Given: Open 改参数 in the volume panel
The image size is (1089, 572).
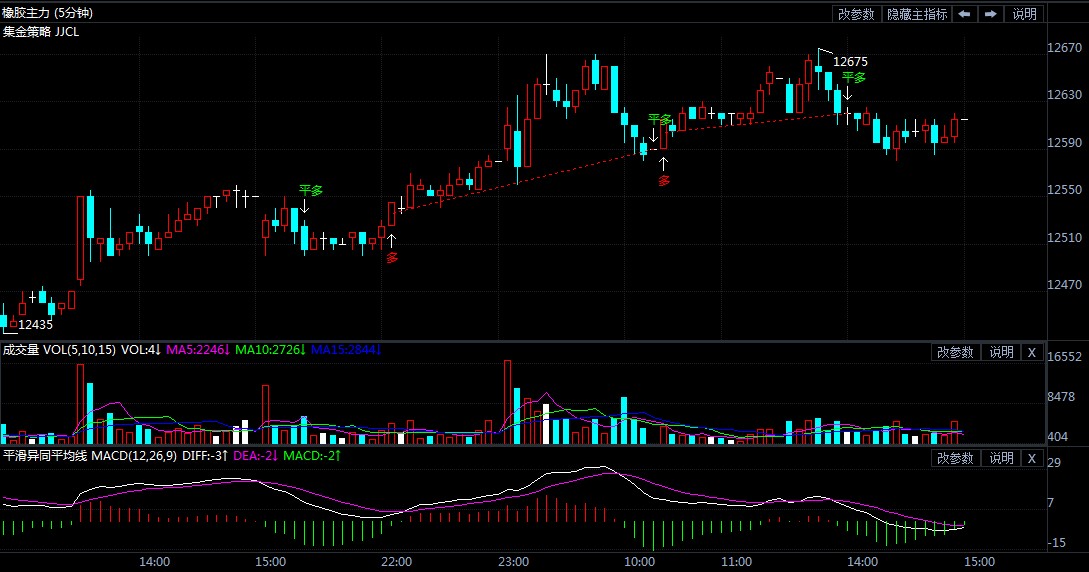Looking at the screenshot, I should (x=955, y=353).
